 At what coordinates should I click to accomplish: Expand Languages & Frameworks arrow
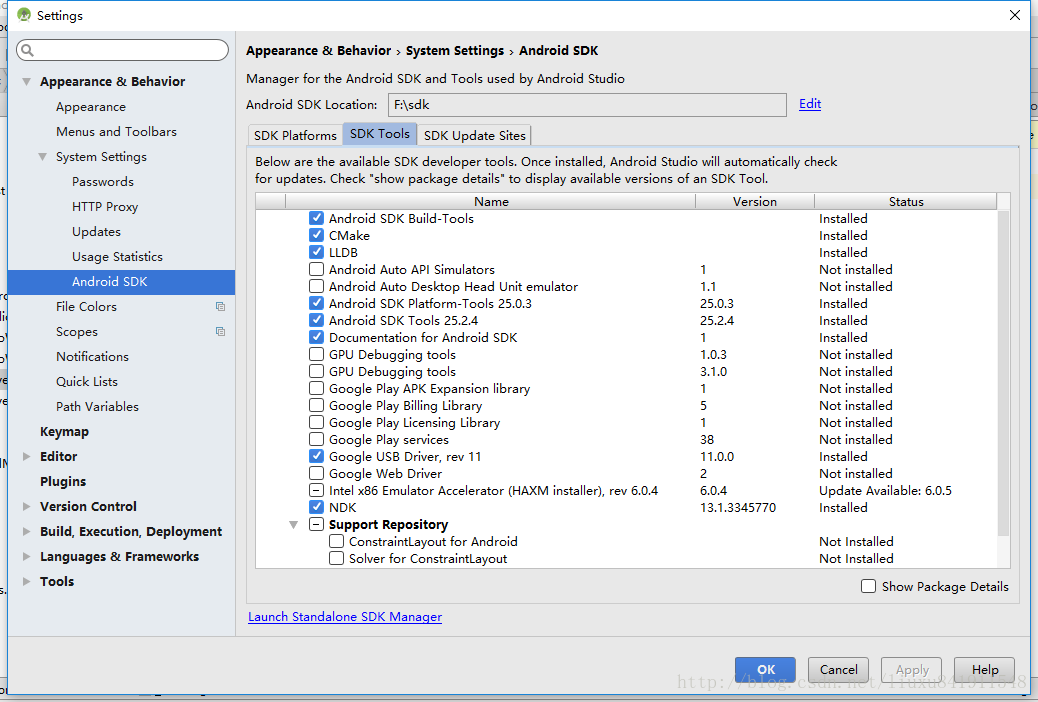tap(26, 556)
